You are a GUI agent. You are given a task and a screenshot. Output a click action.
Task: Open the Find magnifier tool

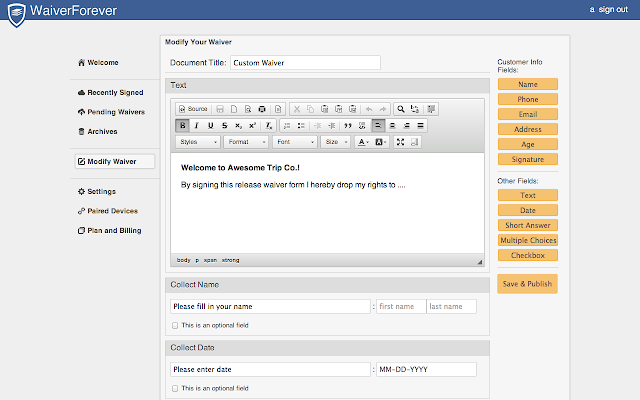[401, 108]
